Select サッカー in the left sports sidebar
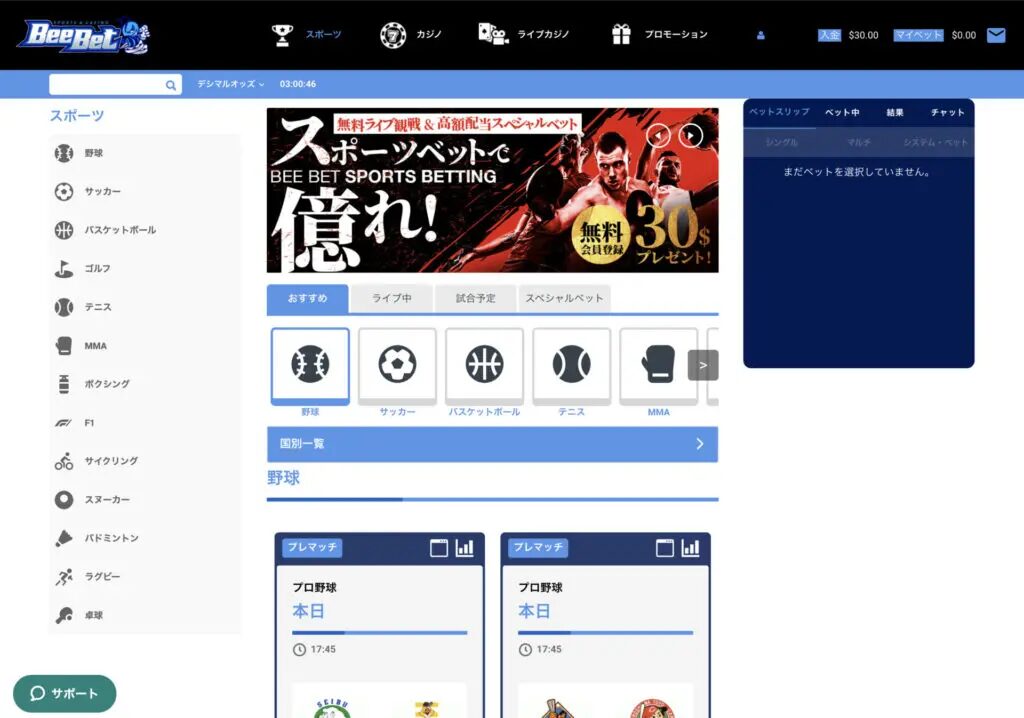Viewport: 1024px width, 718px height. click(144, 192)
